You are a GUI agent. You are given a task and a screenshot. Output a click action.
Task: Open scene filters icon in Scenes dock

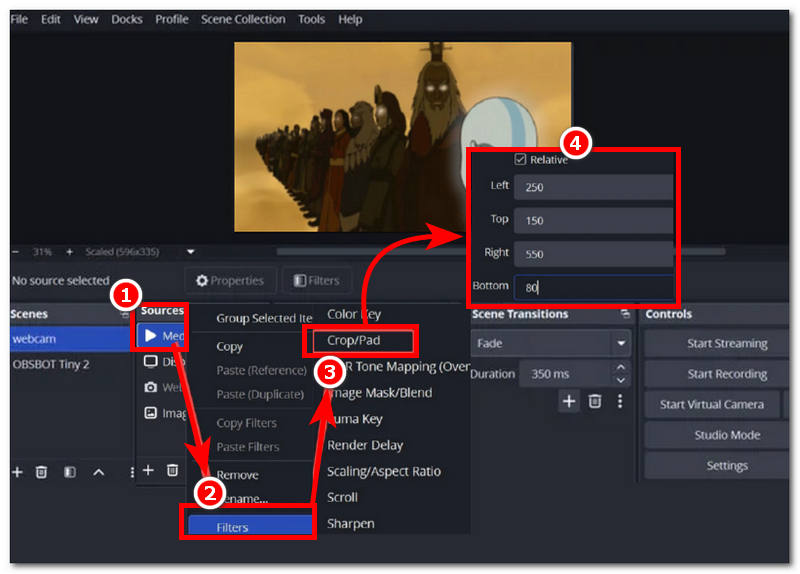point(70,472)
